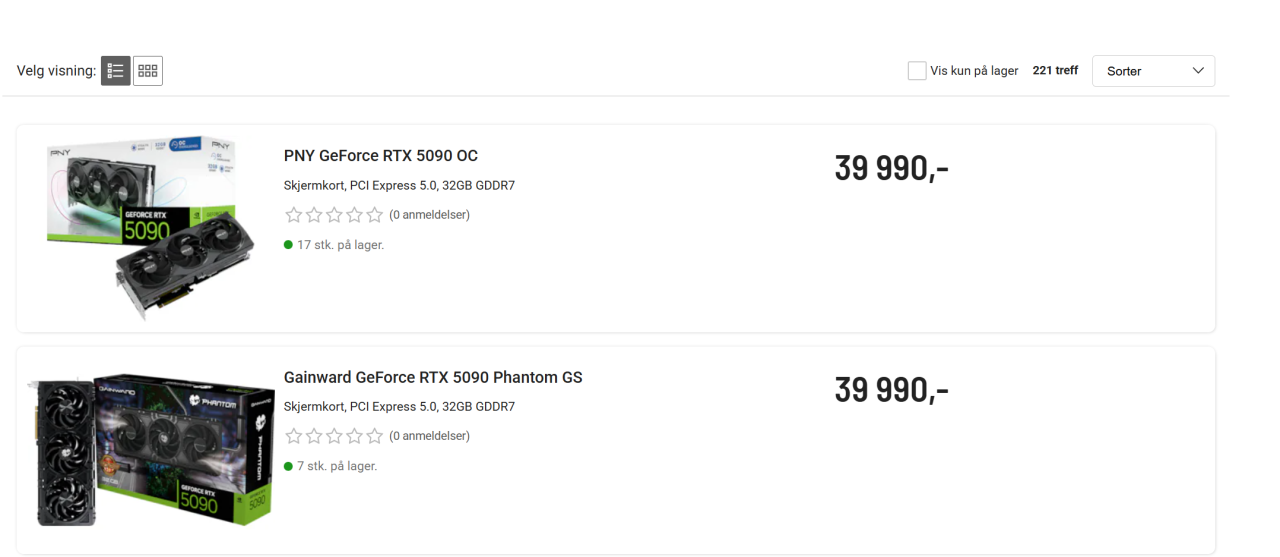Click the Sorter dropdown chevron arrow
This screenshot has width=1280, height=557.
coord(1198,71)
